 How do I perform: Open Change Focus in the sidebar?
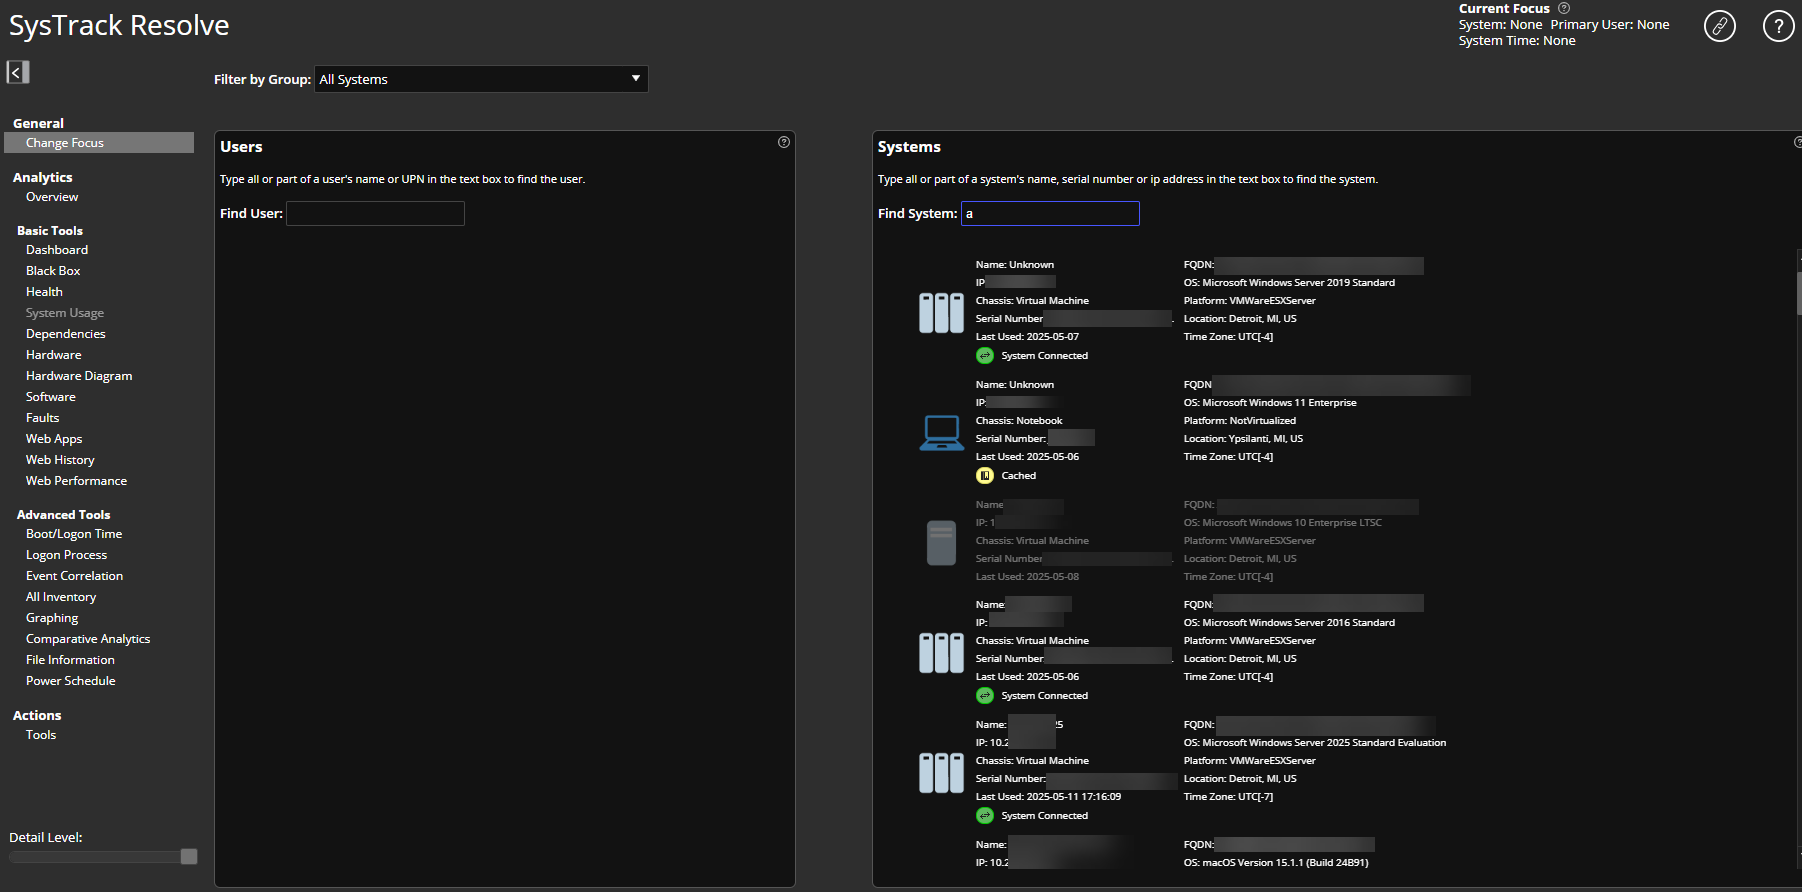pyautogui.click(x=65, y=143)
